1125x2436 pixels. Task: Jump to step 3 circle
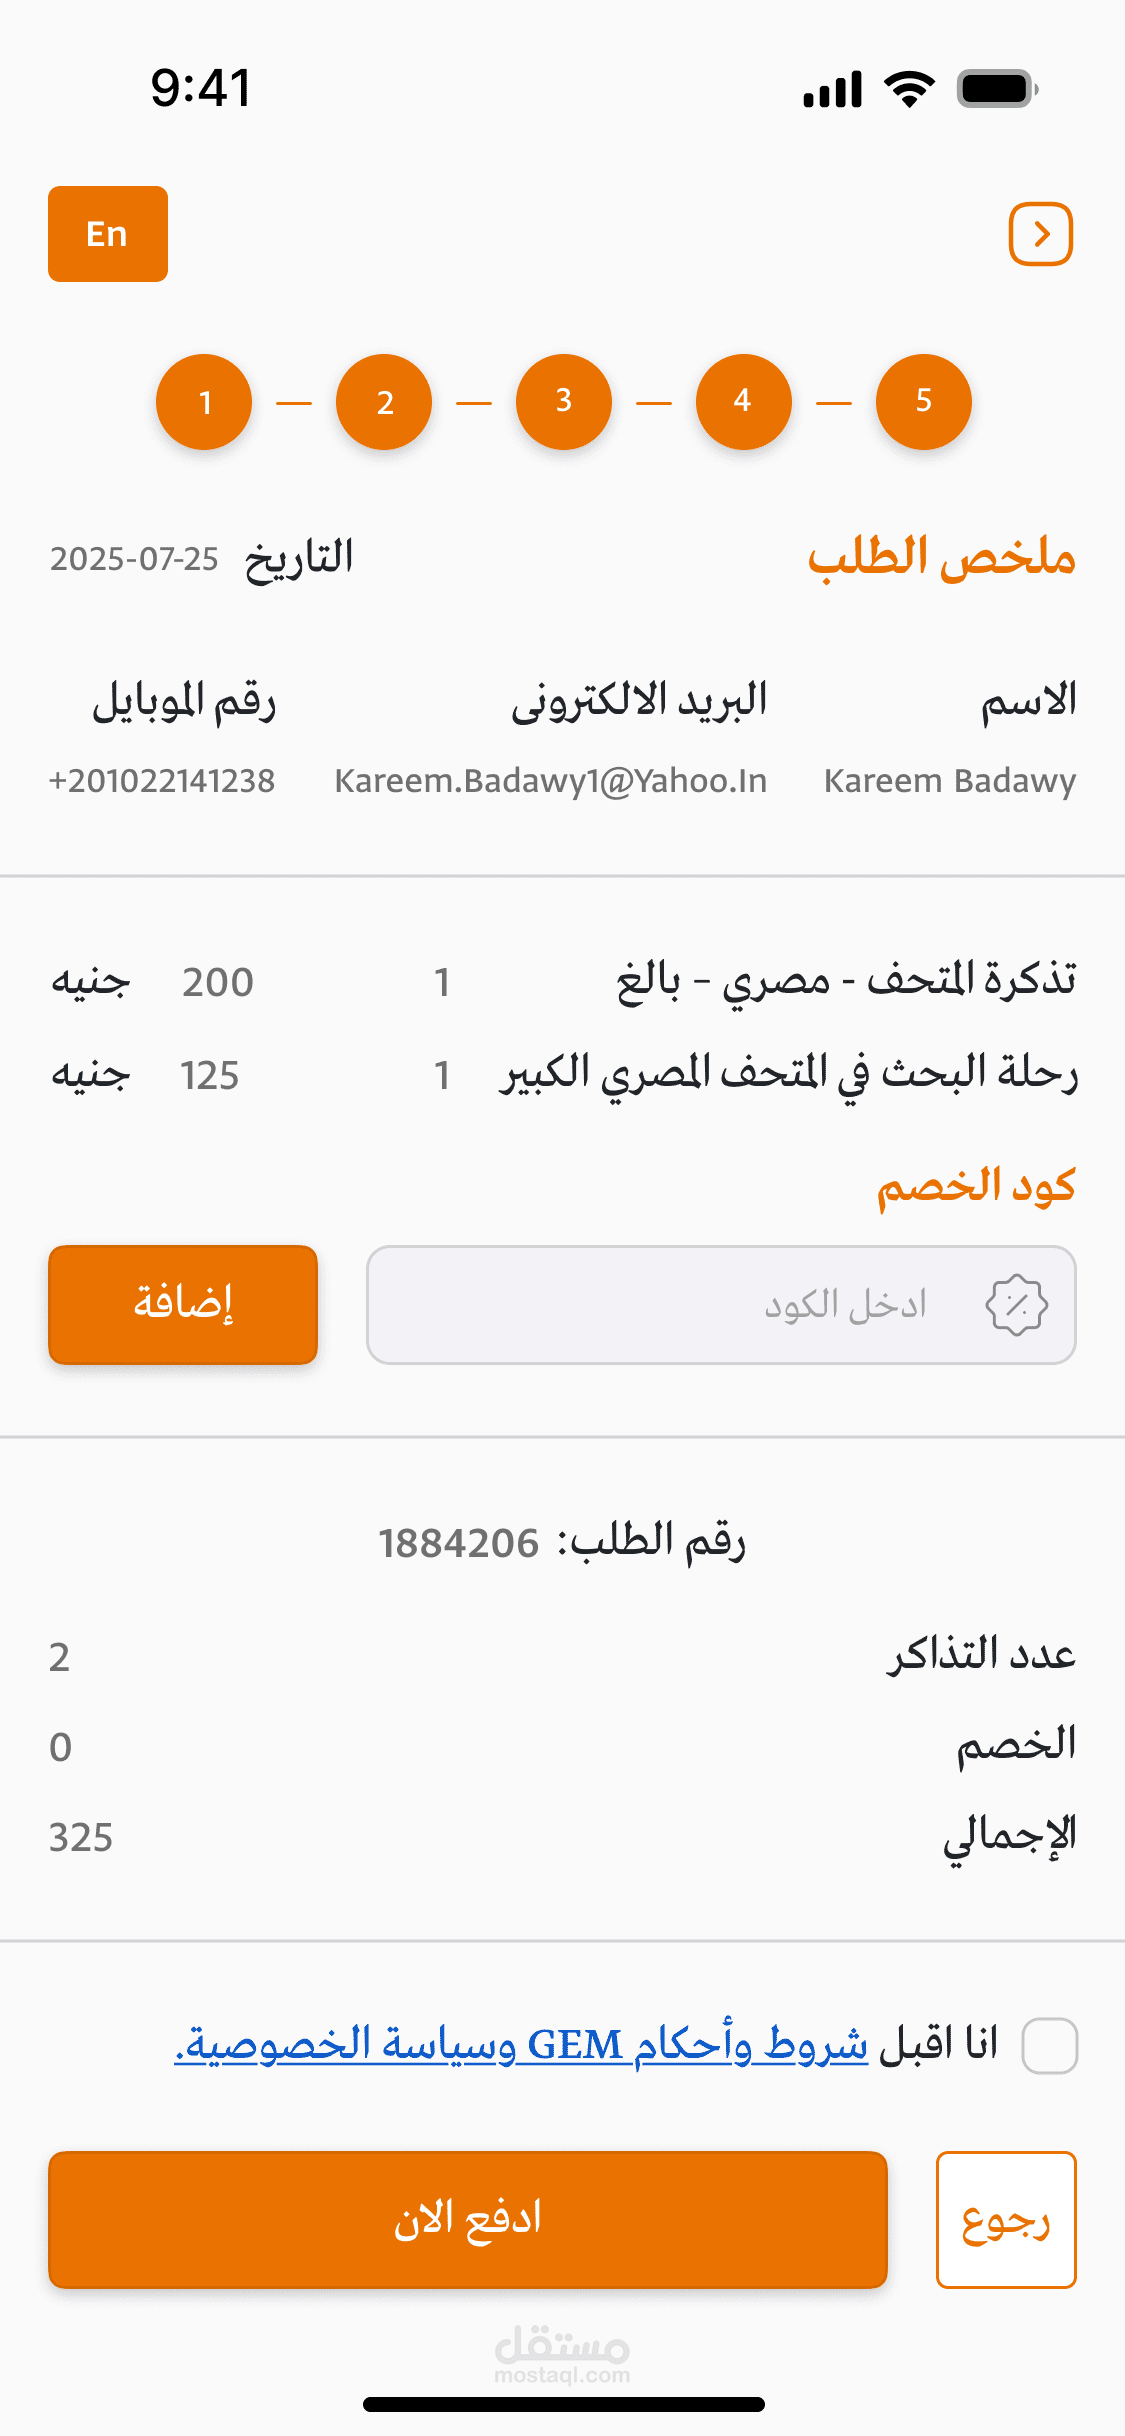(564, 402)
